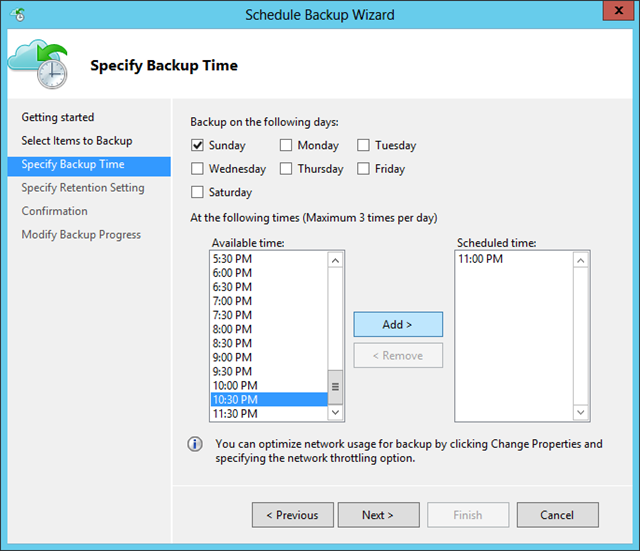Select 8:30 PM in Available time
640x551 pixels.
pyautogui.click(x=269, y=343)
